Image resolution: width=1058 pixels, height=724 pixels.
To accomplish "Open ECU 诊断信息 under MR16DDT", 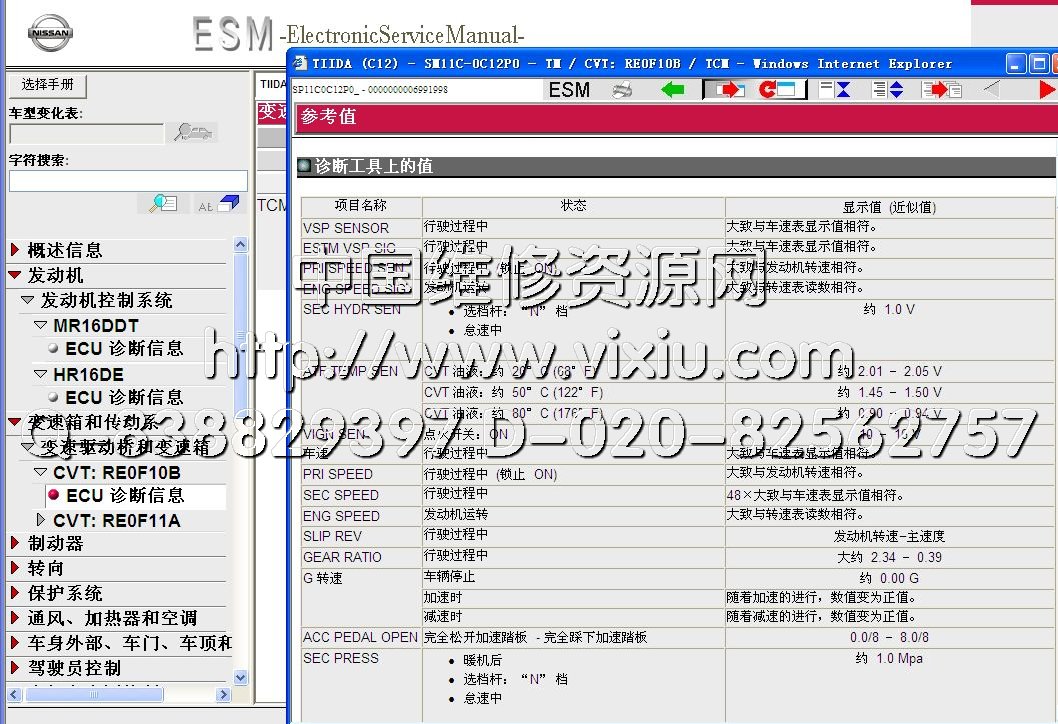I will click(x=124, y=348).
